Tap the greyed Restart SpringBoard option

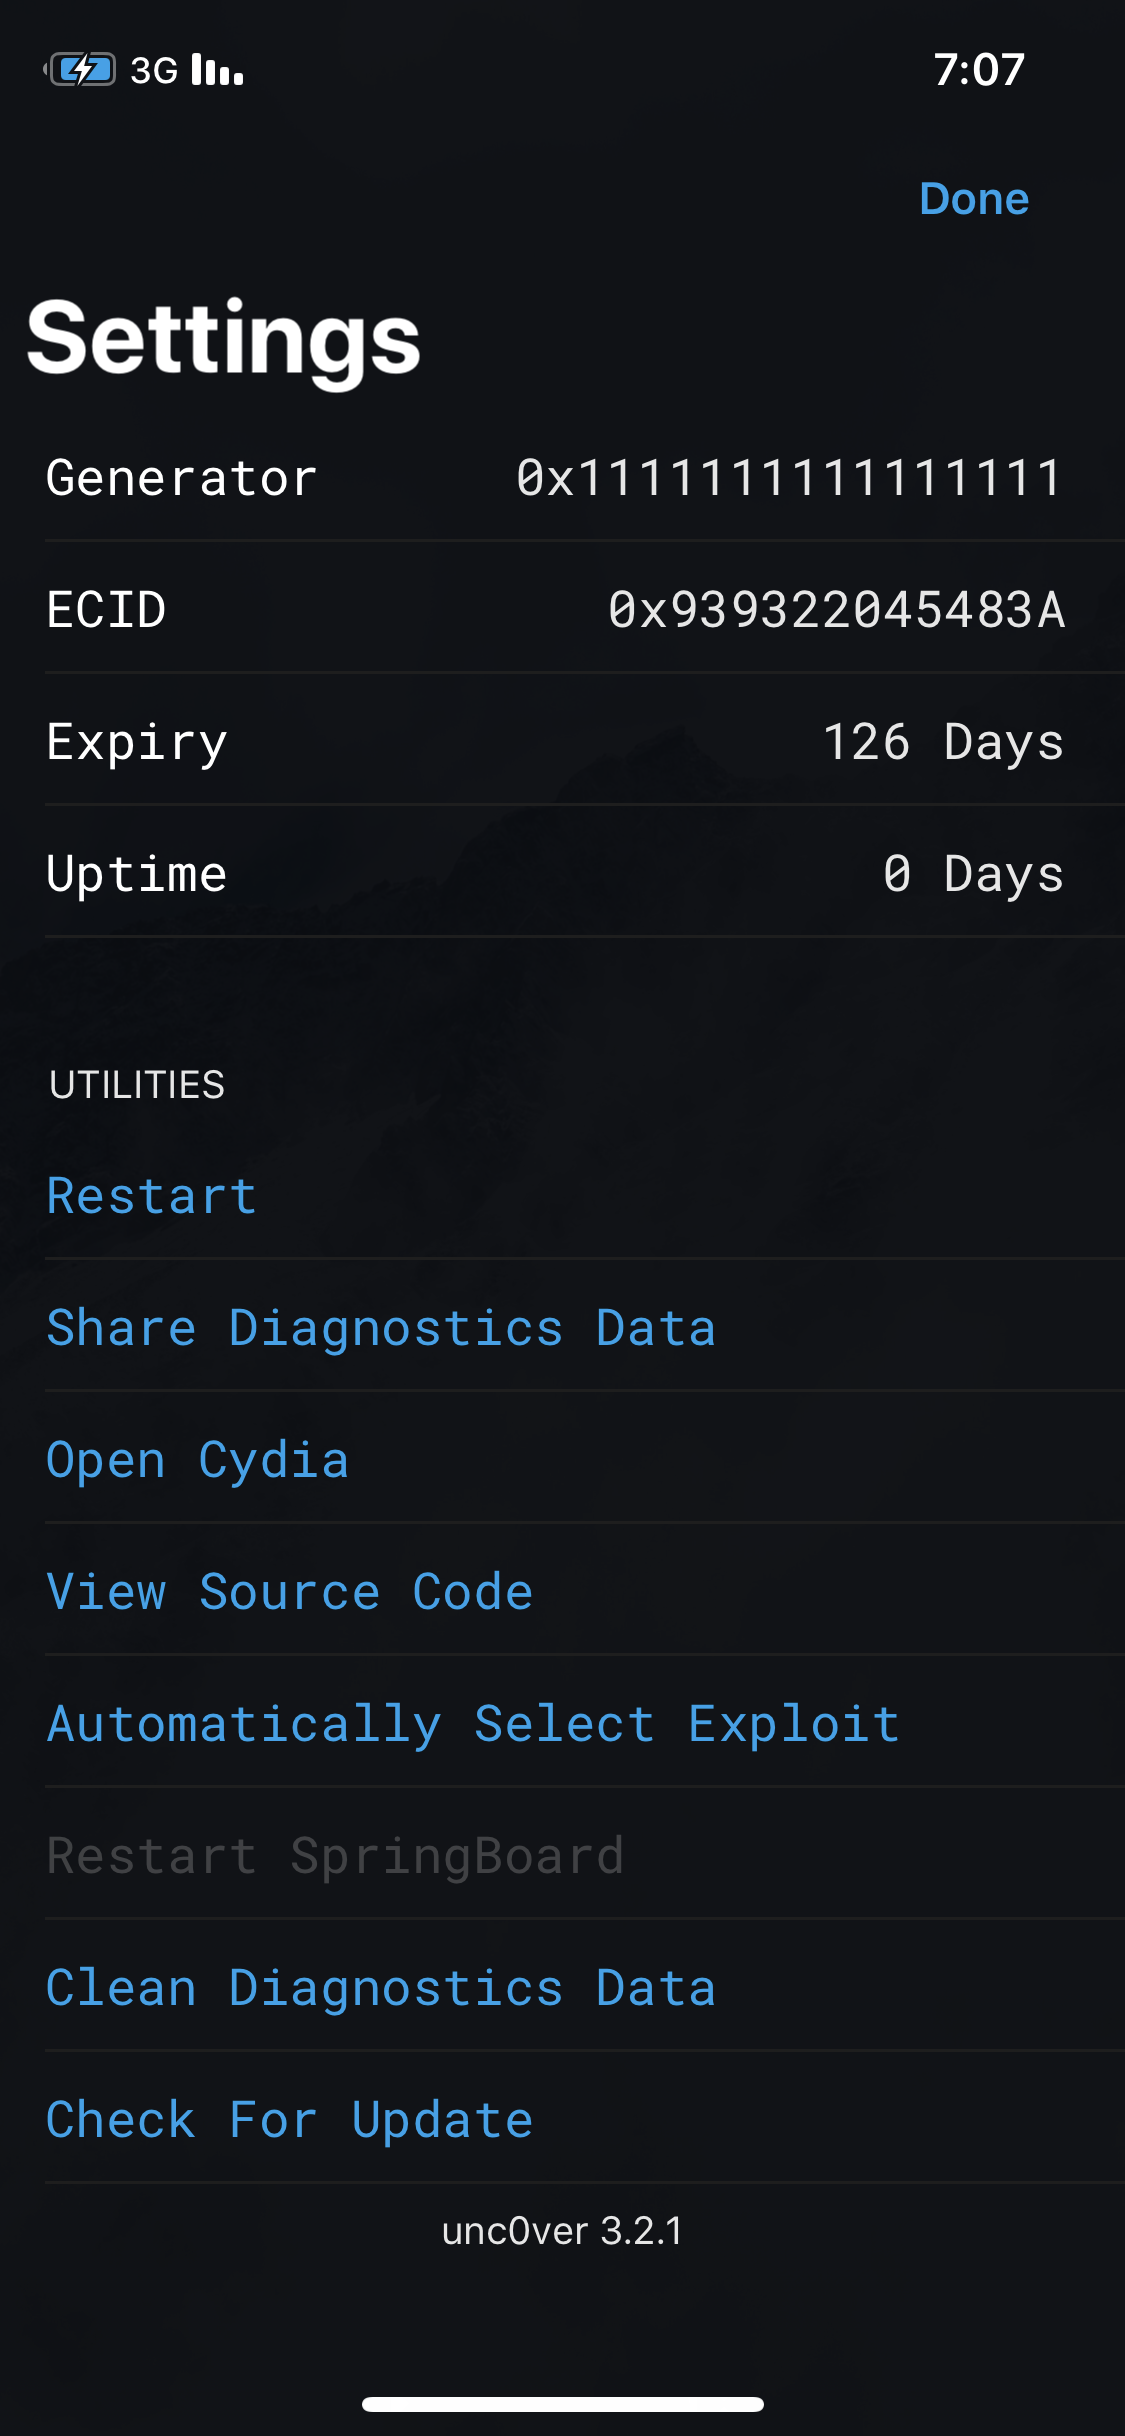coord(336,1856)
